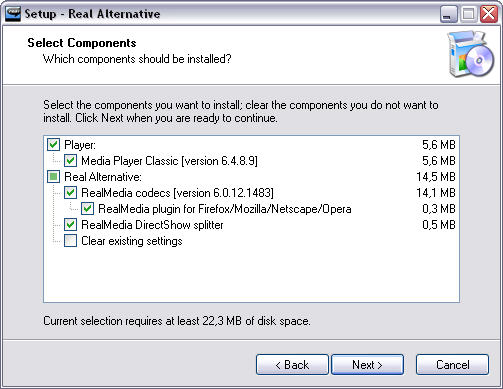Viewport: 503px width, 389px height.
Task: Select 'Media Player Classic [version 6.4.8.9]' label
Action: [169, 161]
